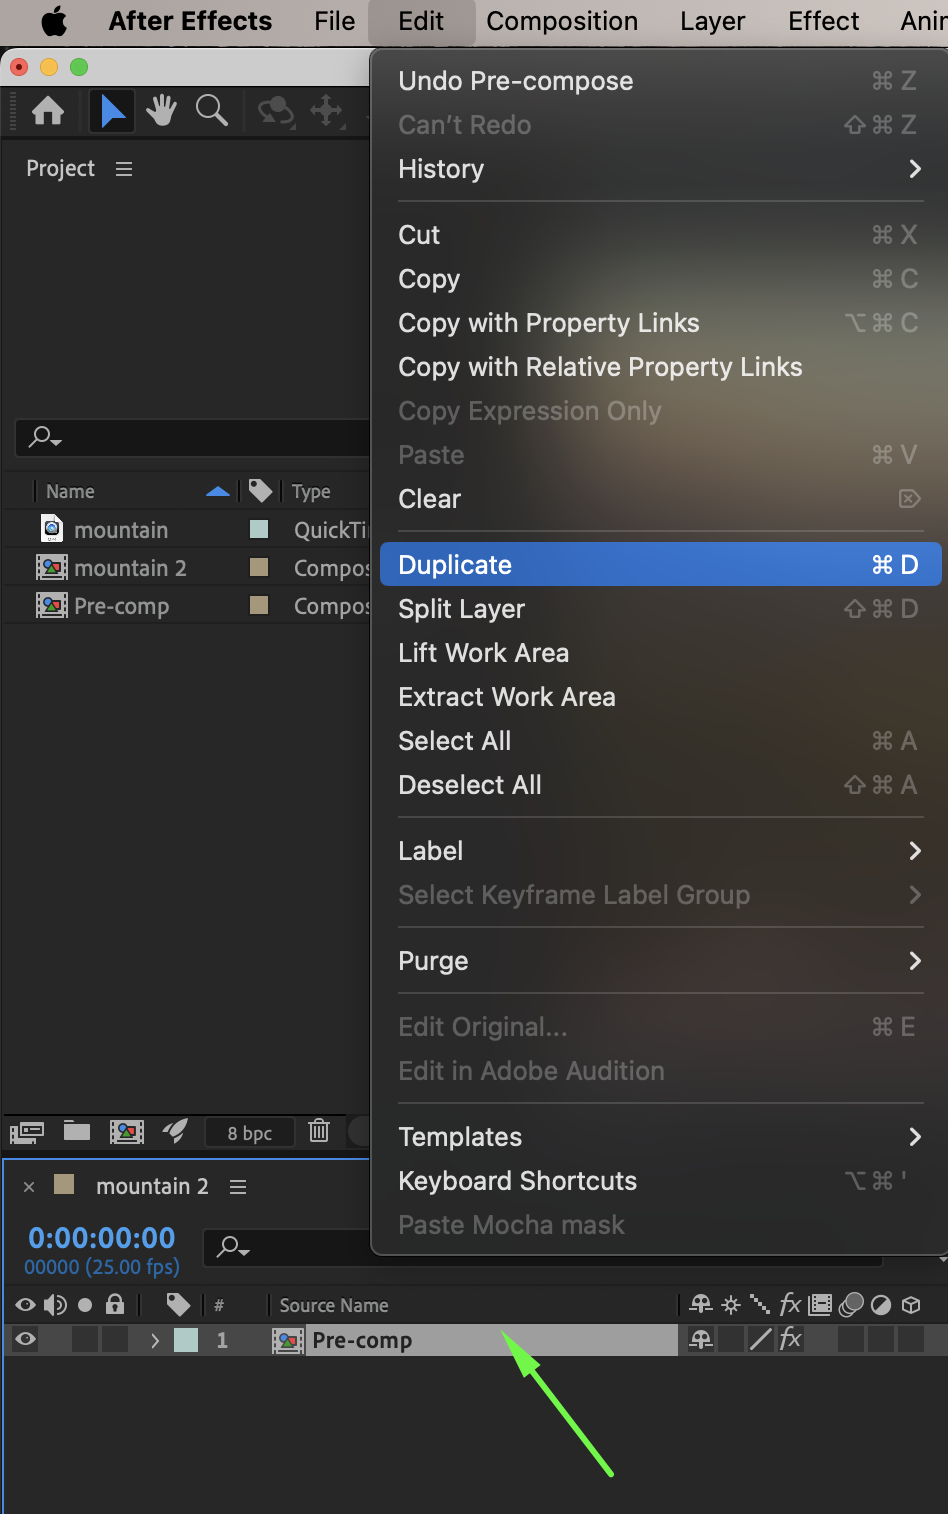Click the Project panel search field

point(195,437)
